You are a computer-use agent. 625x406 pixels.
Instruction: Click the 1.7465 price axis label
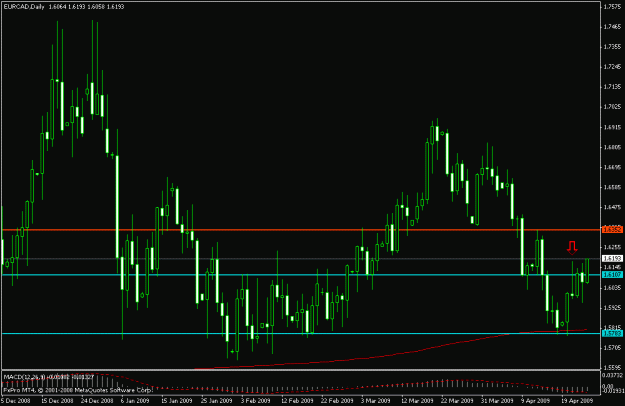click(x=613, y=27)
